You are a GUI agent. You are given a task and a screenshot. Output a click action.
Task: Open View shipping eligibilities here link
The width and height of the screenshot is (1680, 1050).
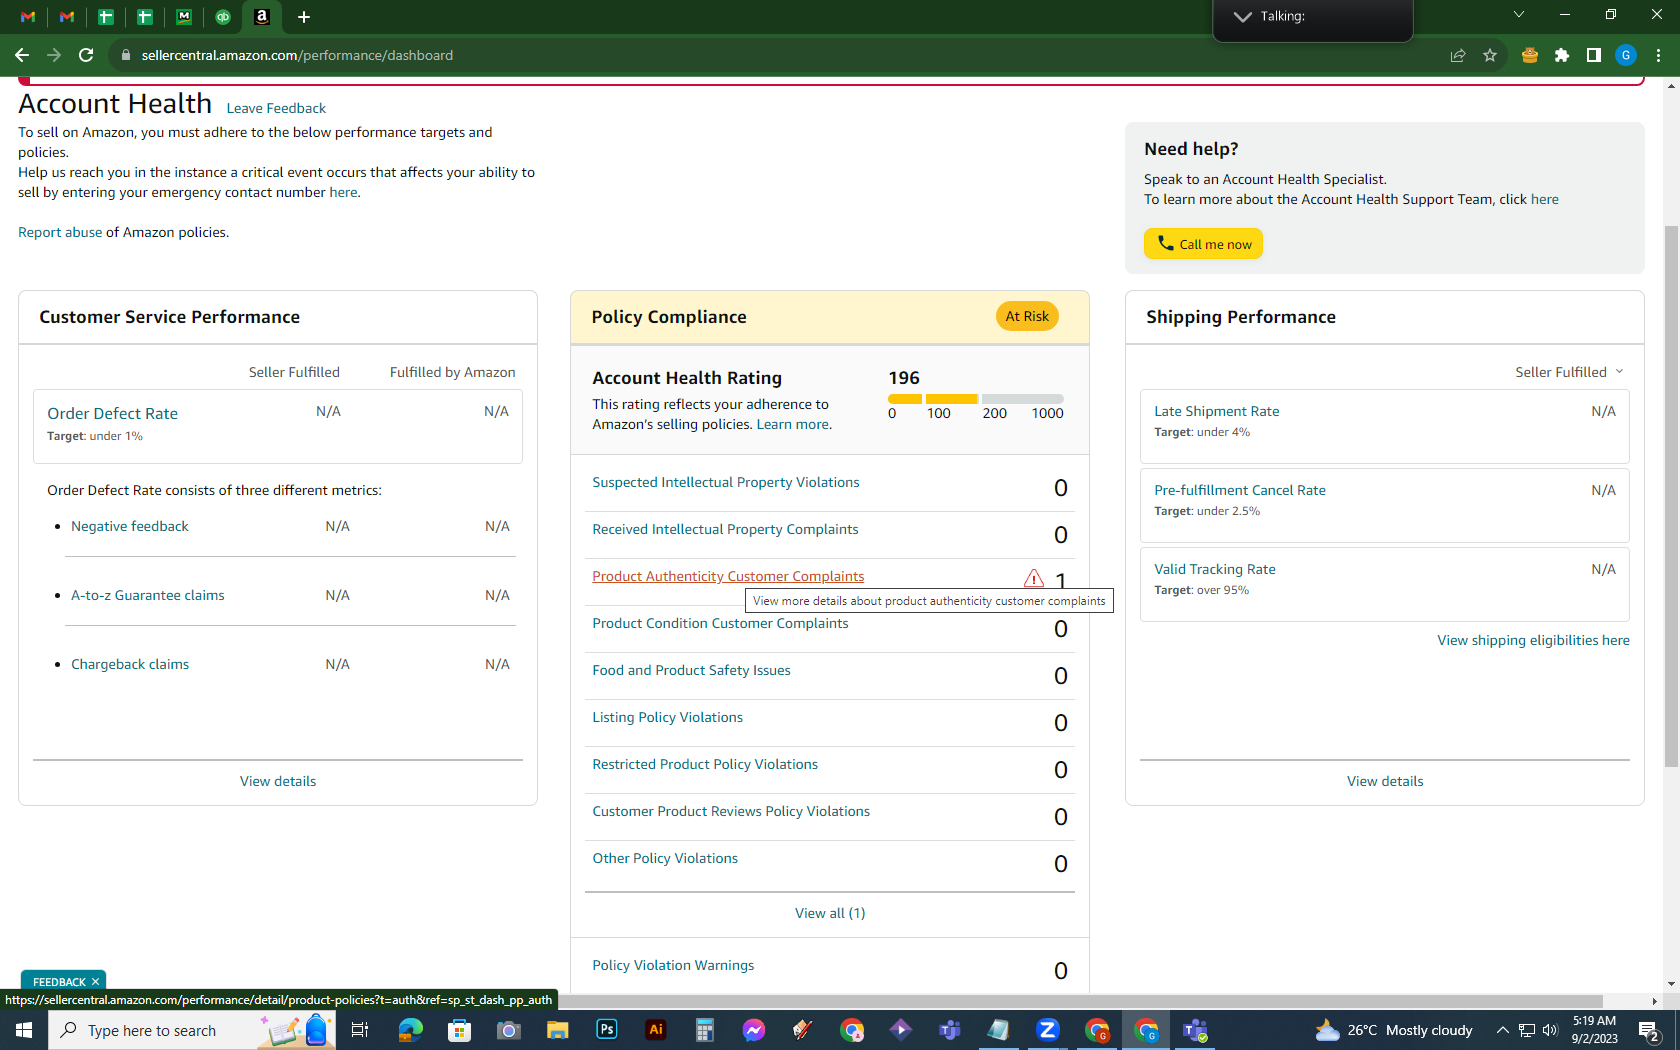[1533, 640]
